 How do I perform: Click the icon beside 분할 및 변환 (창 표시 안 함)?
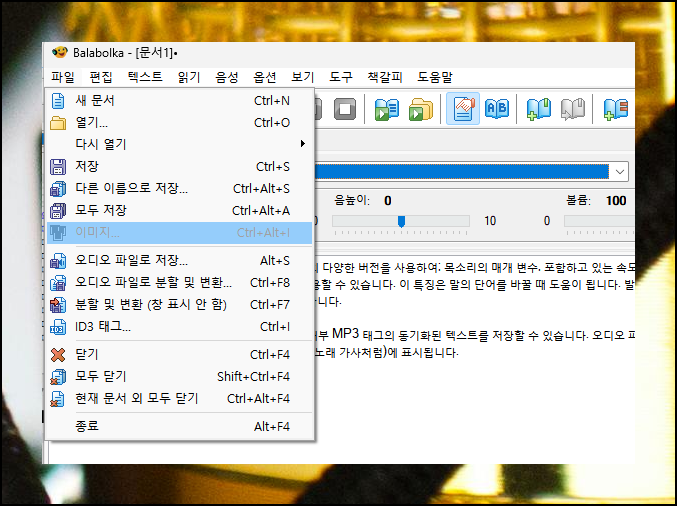[x=58, y=305]
